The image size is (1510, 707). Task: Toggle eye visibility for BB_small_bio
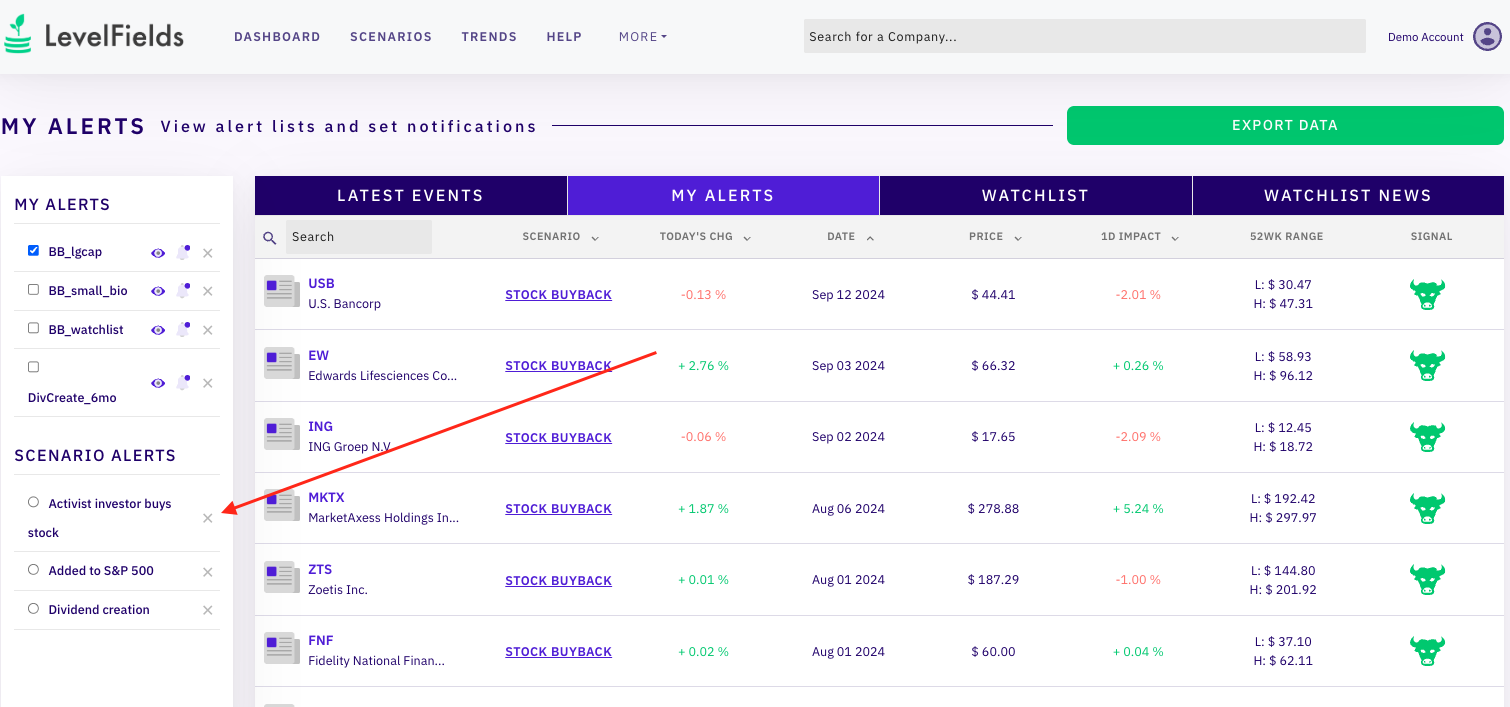click(158, 291)
